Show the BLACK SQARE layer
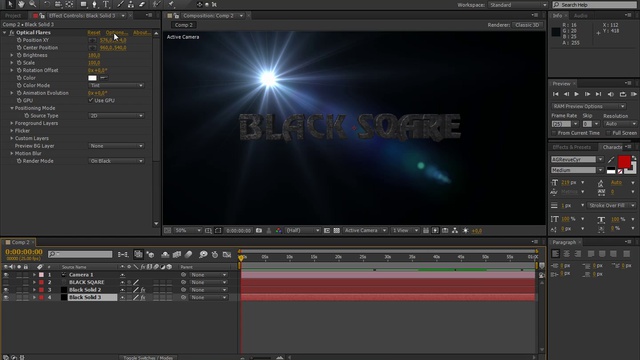 6,282
